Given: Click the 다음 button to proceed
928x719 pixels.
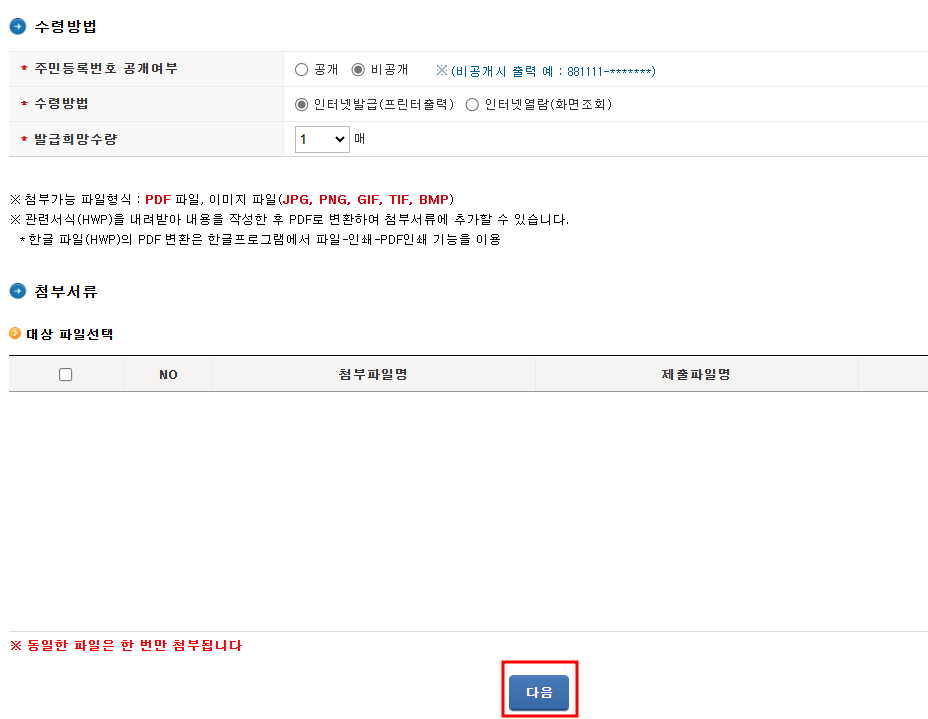Looking at the screenshot, I should pos(539,690).
